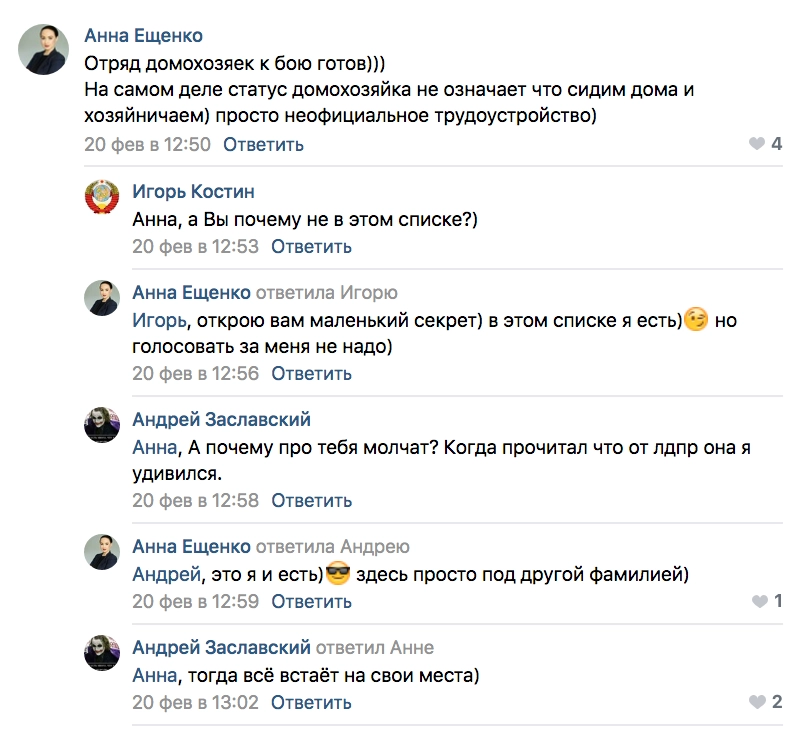Click the mention 'Игорь' in Anna's reply
The width and height of the screenshot is (806, 736).
pyautogui.click(x=158, y=321)
